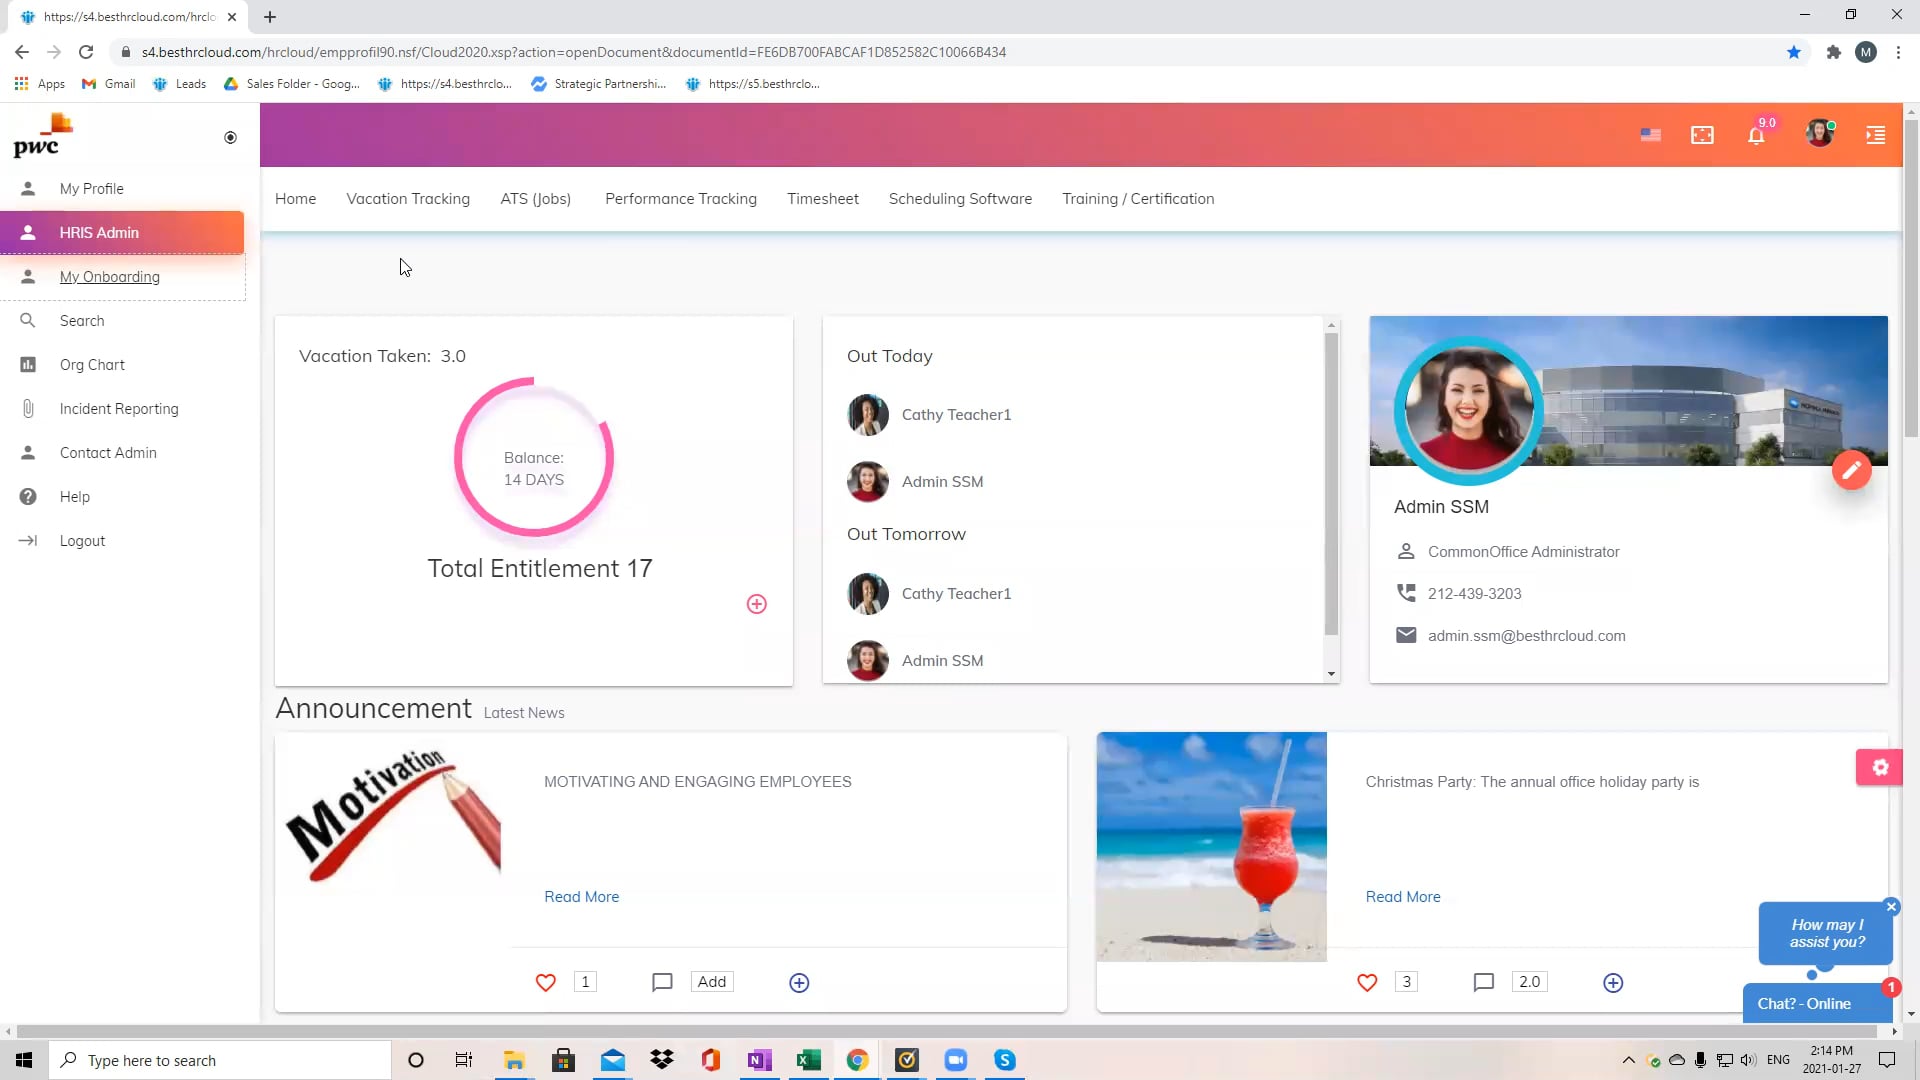The width and height of the screenshot is (1920, 1080).
Task: Click Windows taskbar search box
Action: pyautogui.click(x=220, y=1060)
